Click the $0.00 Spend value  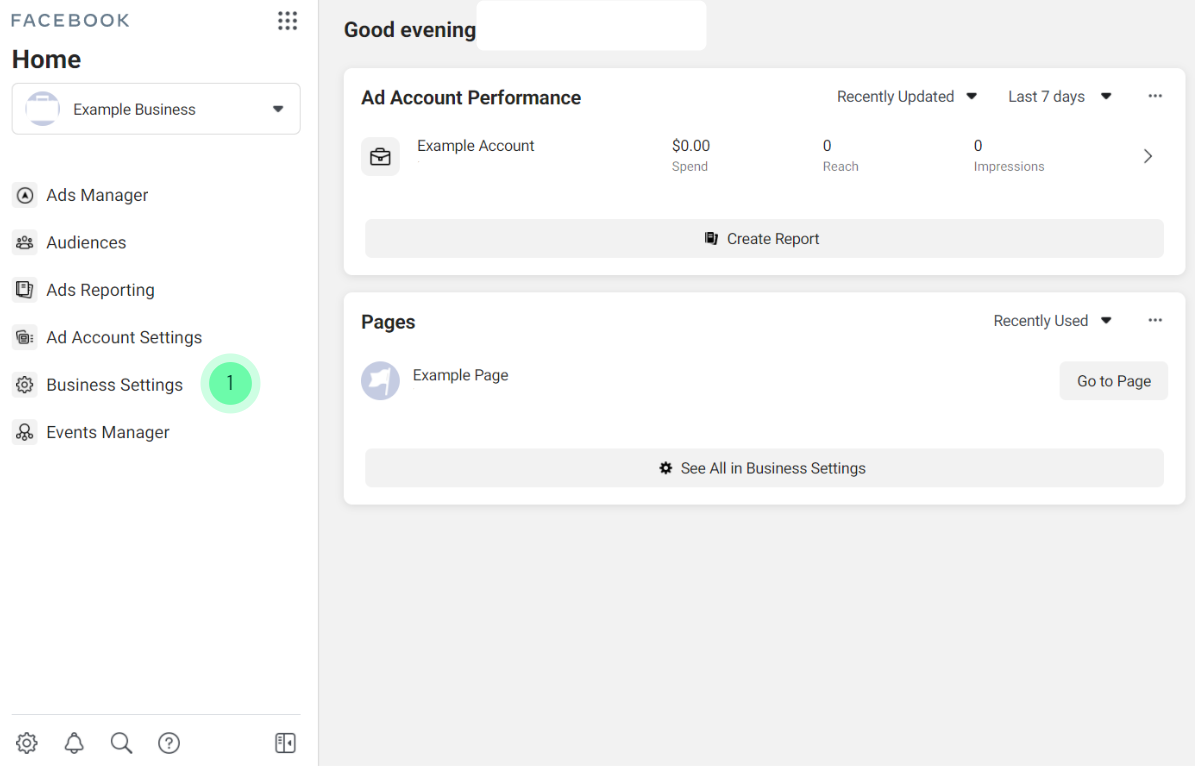(691, 146)
